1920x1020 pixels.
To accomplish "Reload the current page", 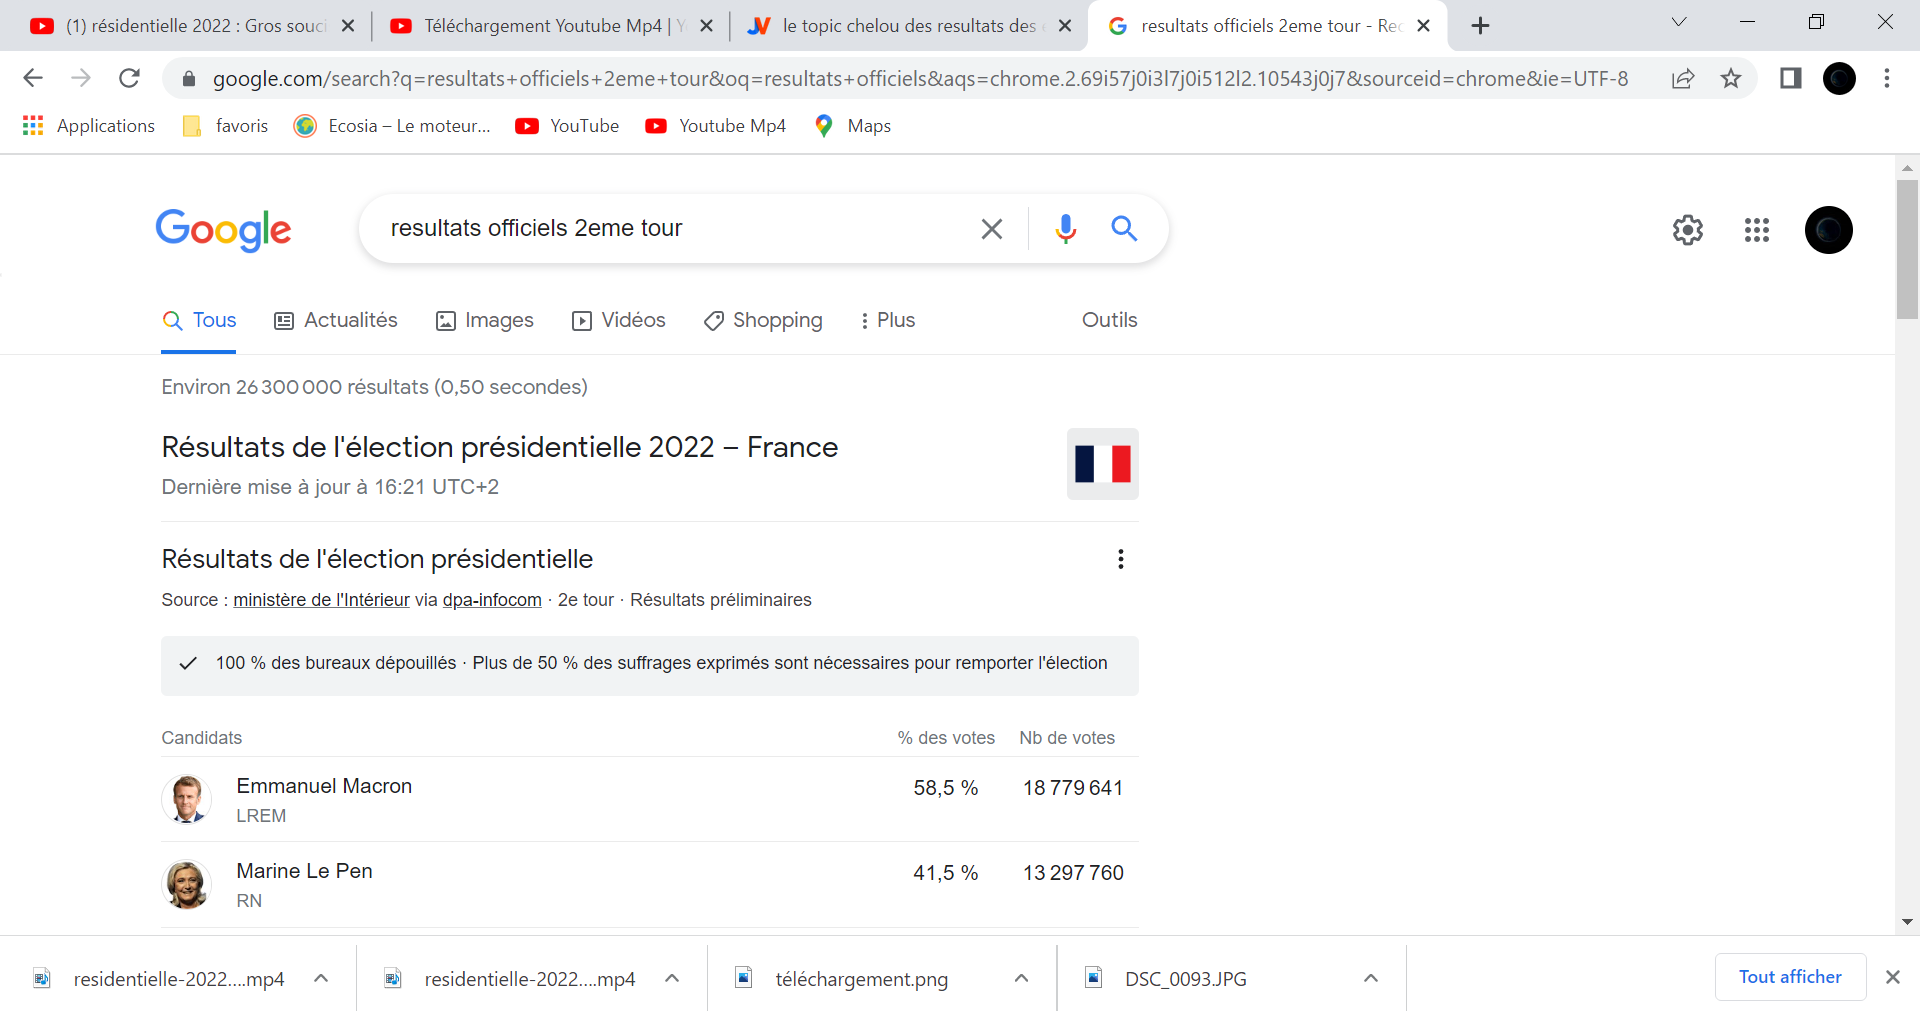I will click(x=129, y=78).
